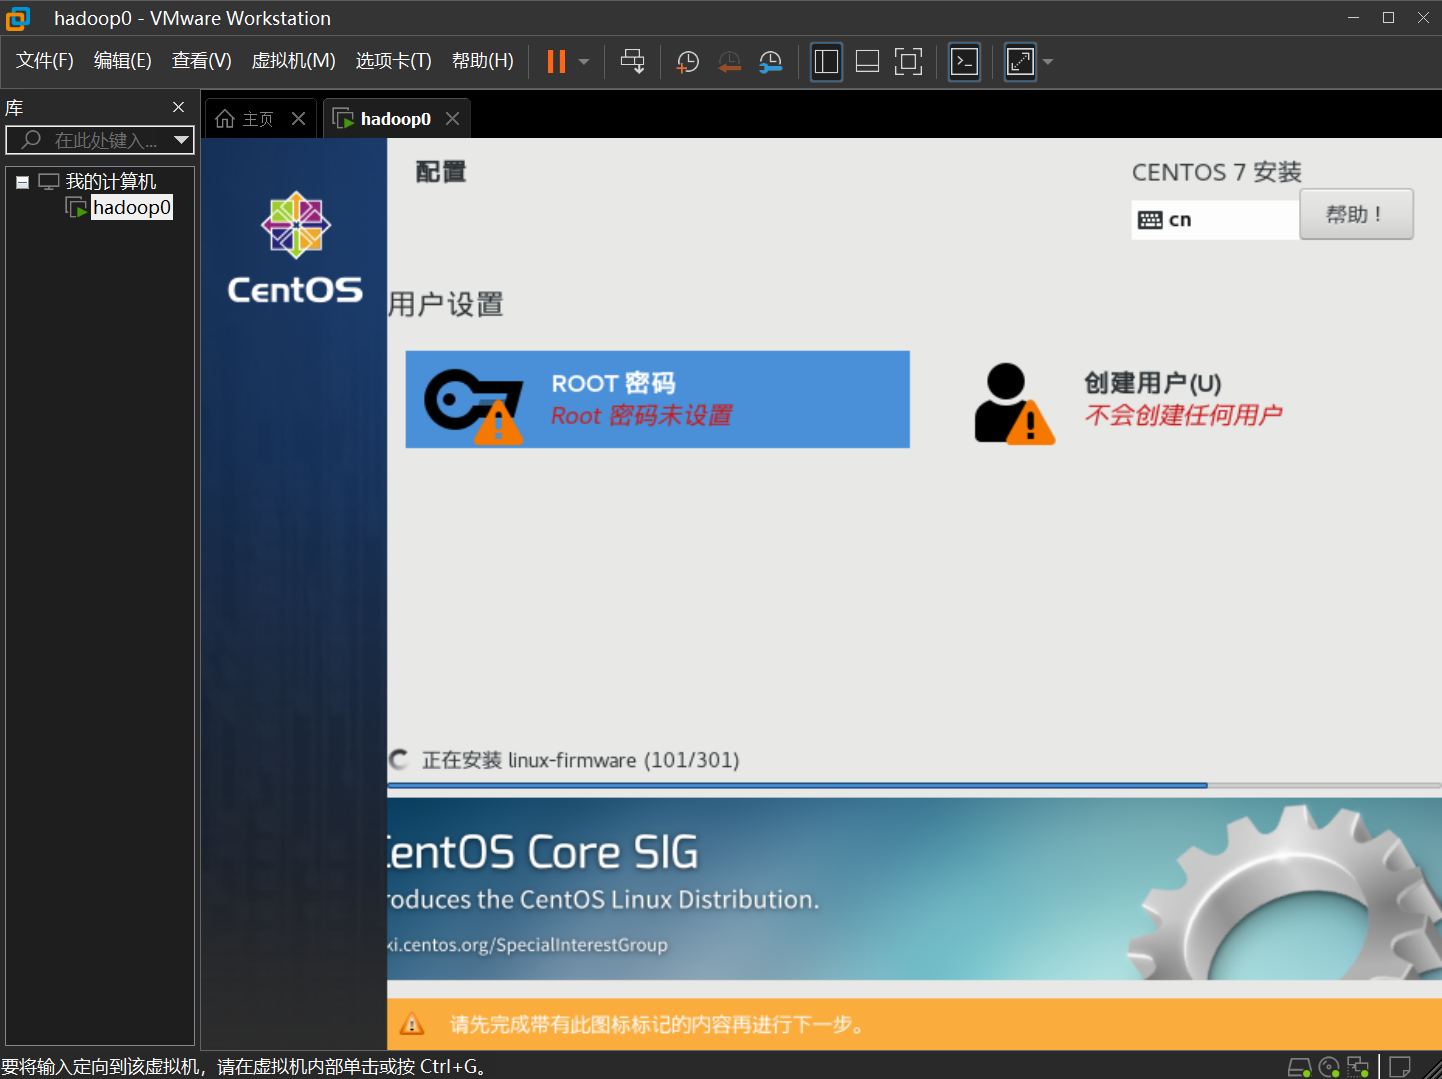Pause the virtual machine with the orange pause button

(556, 62)
